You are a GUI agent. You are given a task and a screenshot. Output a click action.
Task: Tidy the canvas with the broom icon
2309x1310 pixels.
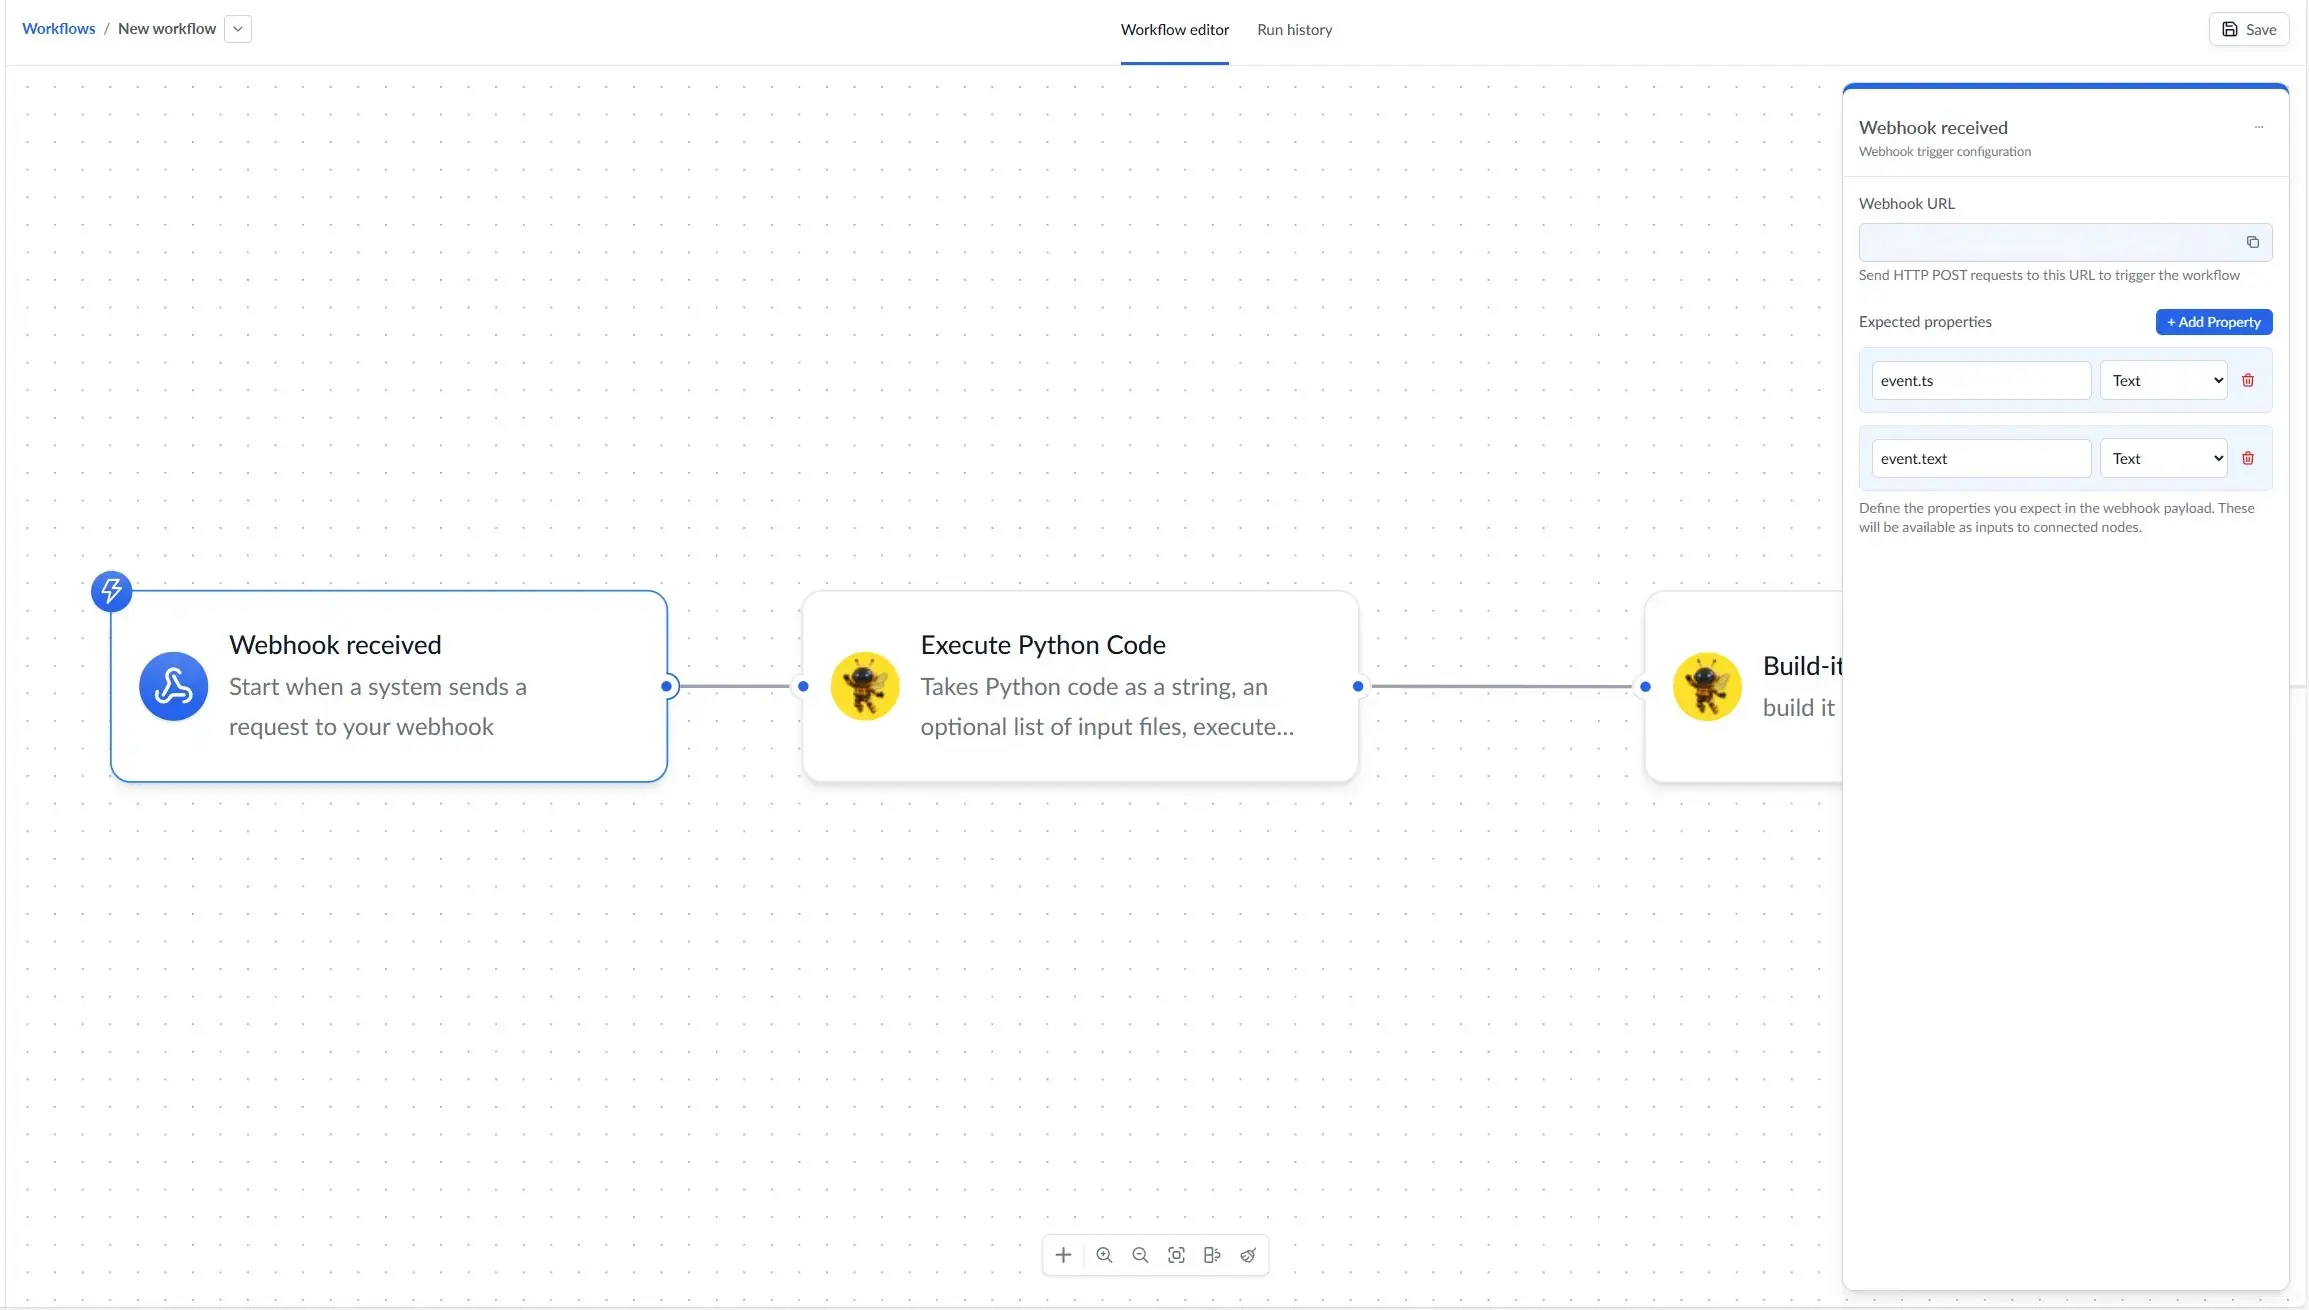1248,1255
